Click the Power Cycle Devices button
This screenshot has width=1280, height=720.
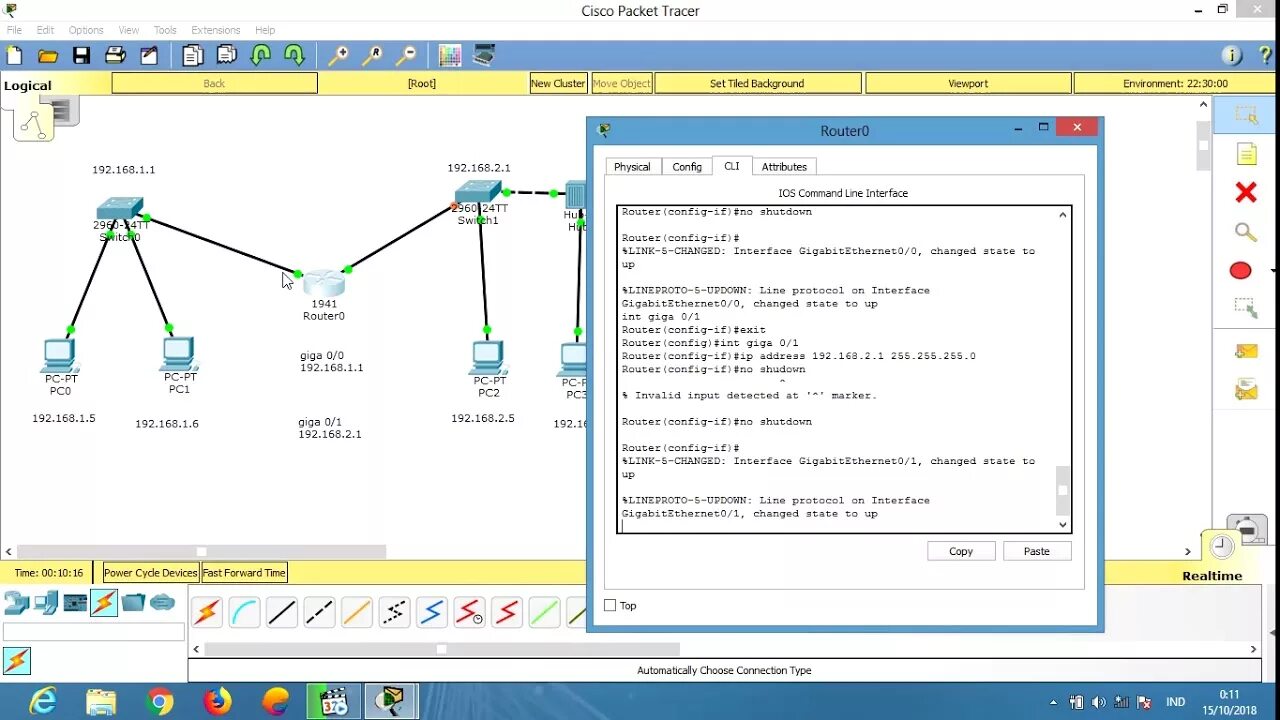click(151, 573)
